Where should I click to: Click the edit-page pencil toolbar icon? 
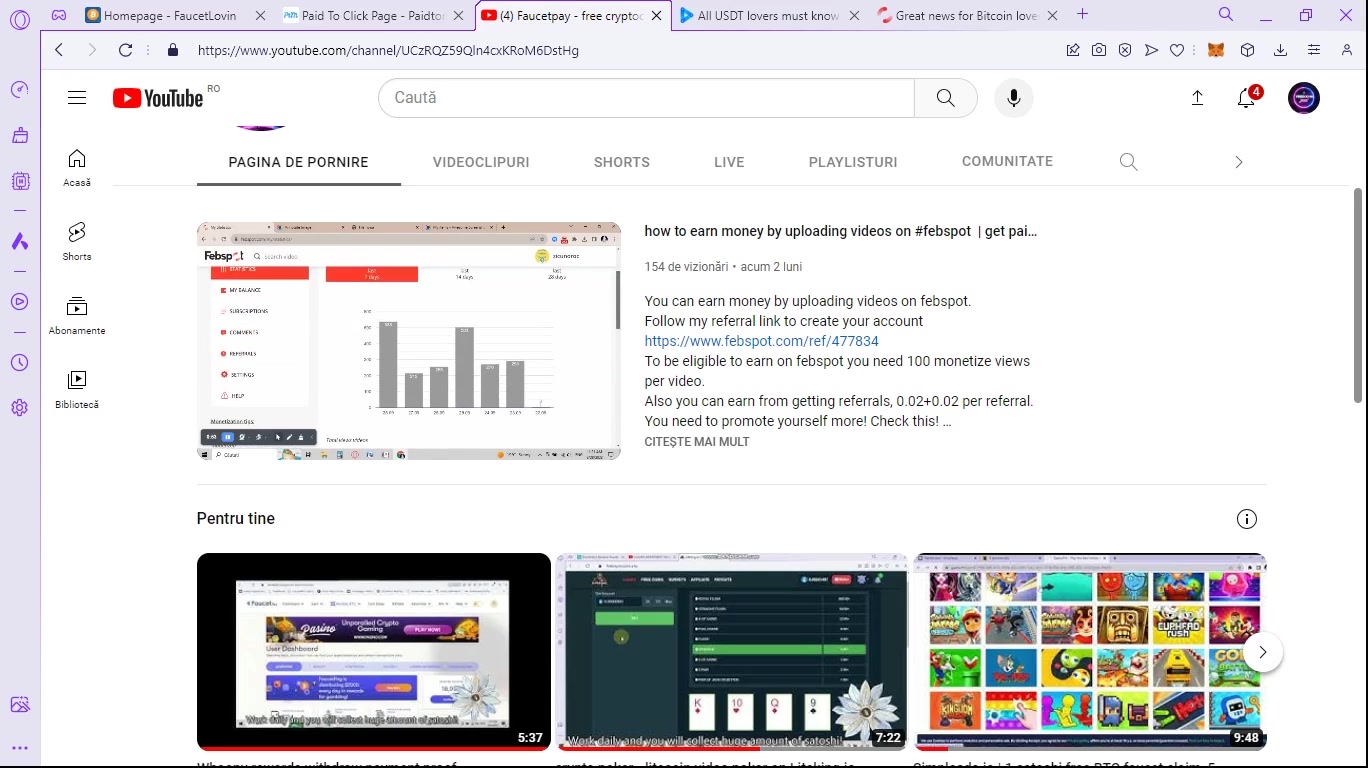[1073, 50]
